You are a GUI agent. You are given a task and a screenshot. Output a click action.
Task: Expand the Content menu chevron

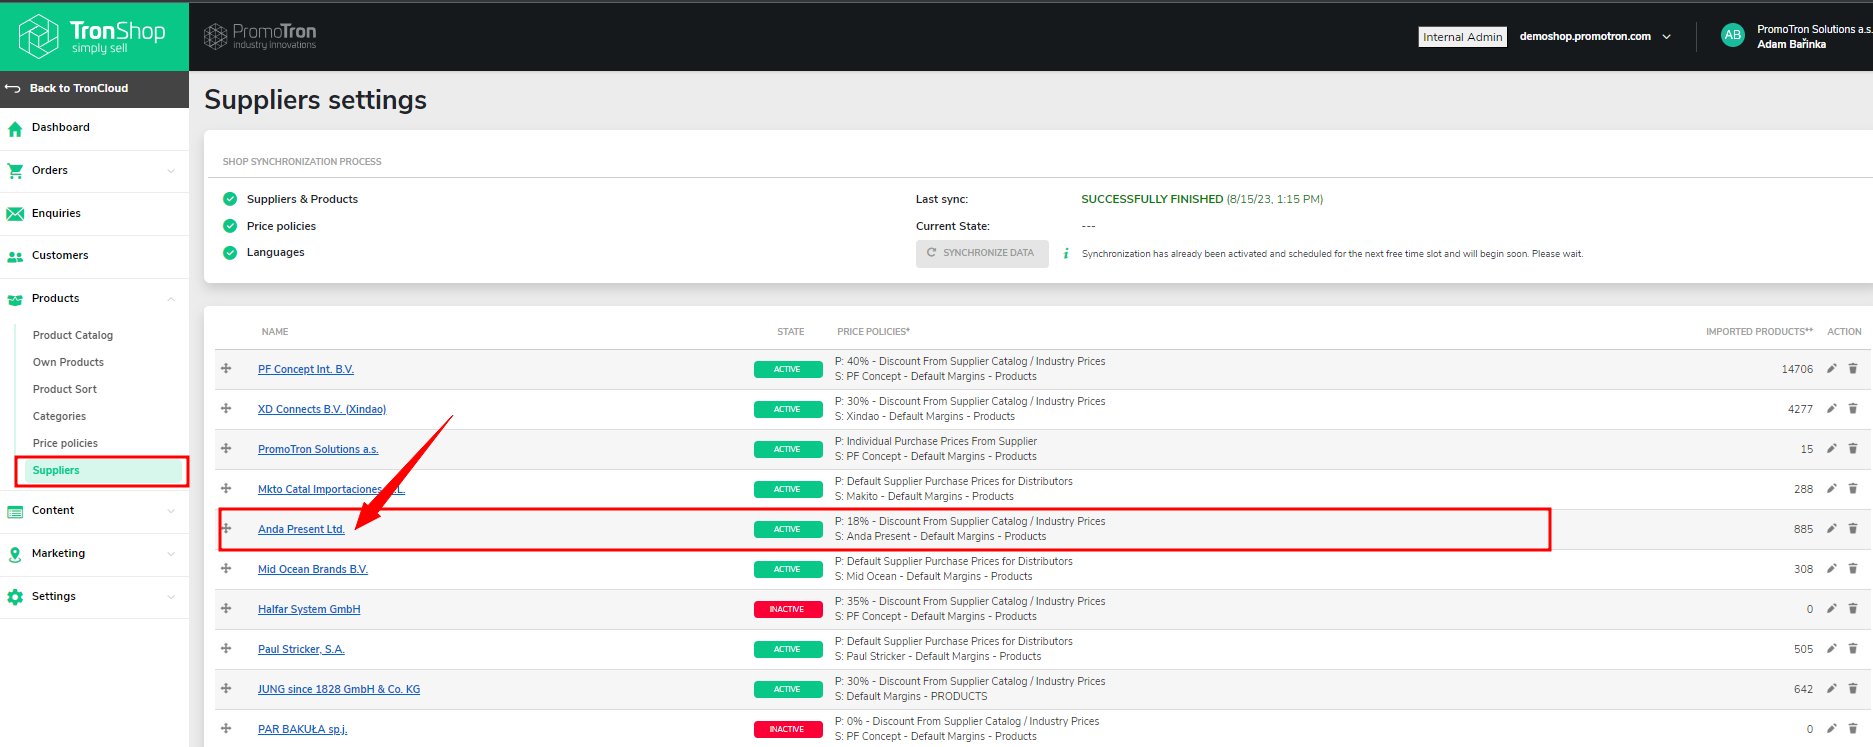pyautogui.click(x=171, y=511)
